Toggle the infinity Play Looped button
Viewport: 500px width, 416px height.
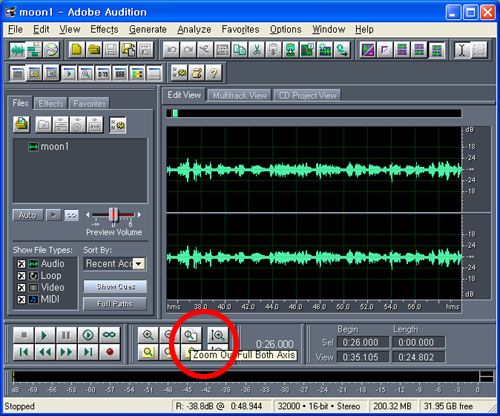[109, 335]
